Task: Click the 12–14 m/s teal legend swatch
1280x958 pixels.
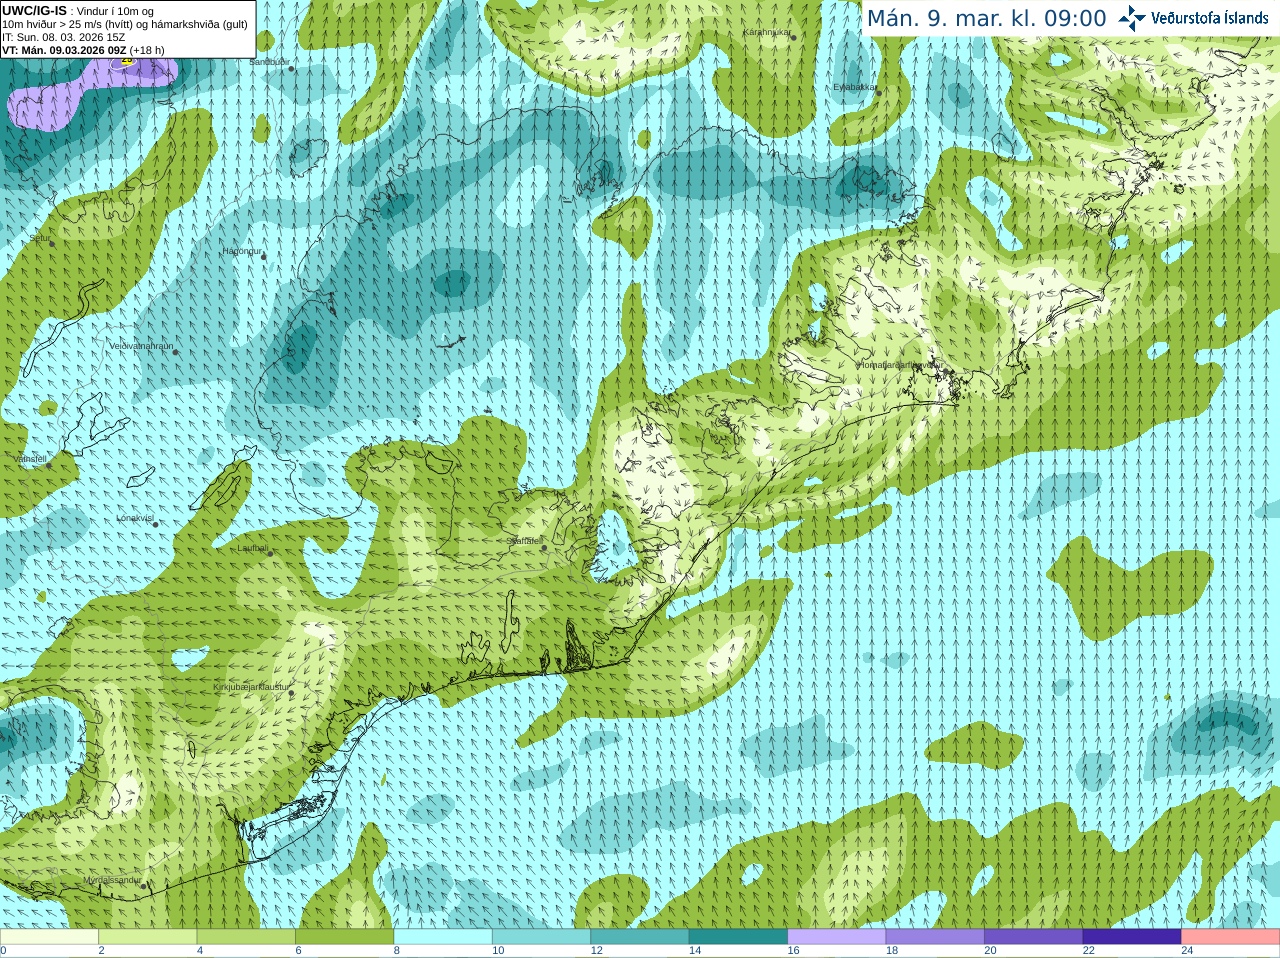Action: click(x=640, y=937)
